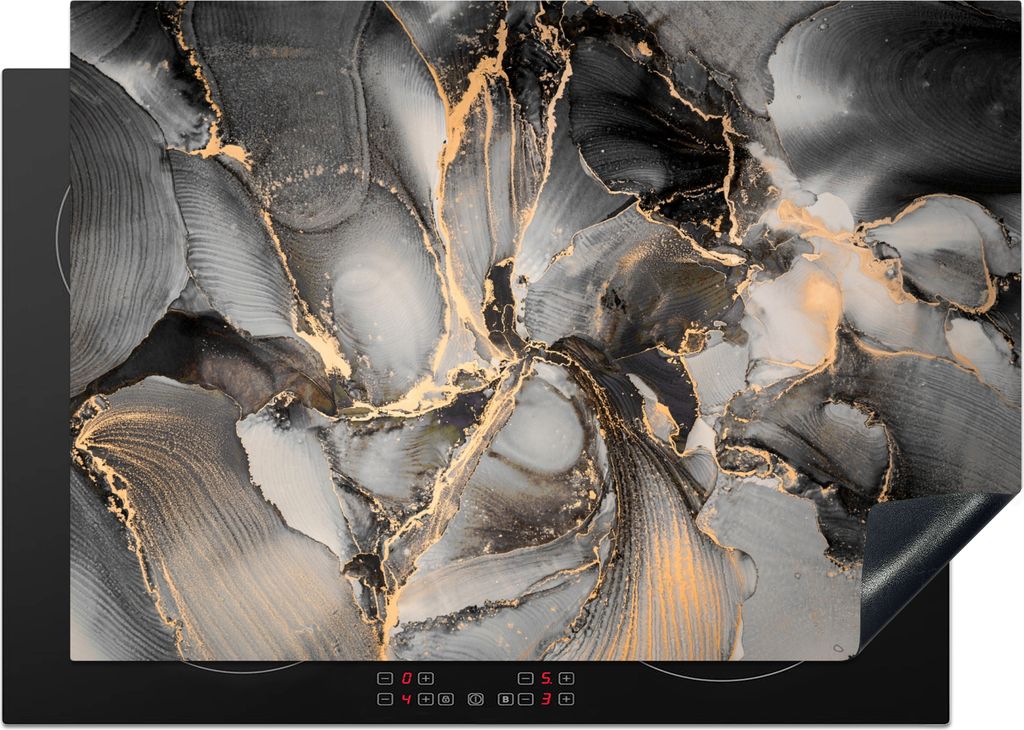Viewport: 1024px width, 730px height.
Task: Tap the plus button beside the 3 display
Action: click(566, 699)
